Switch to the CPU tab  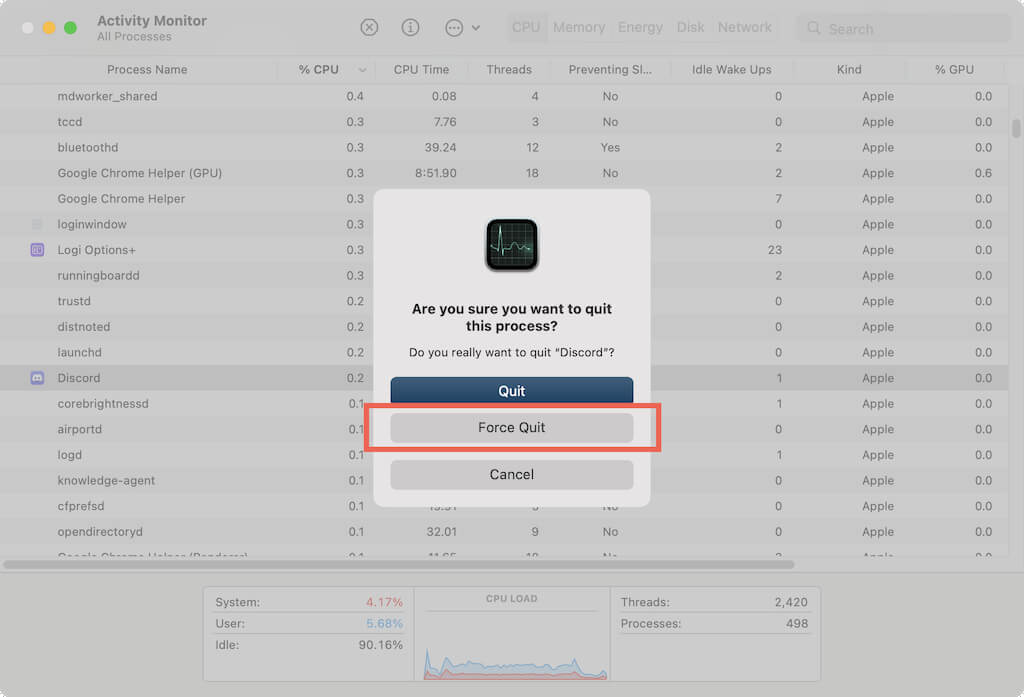526,27
